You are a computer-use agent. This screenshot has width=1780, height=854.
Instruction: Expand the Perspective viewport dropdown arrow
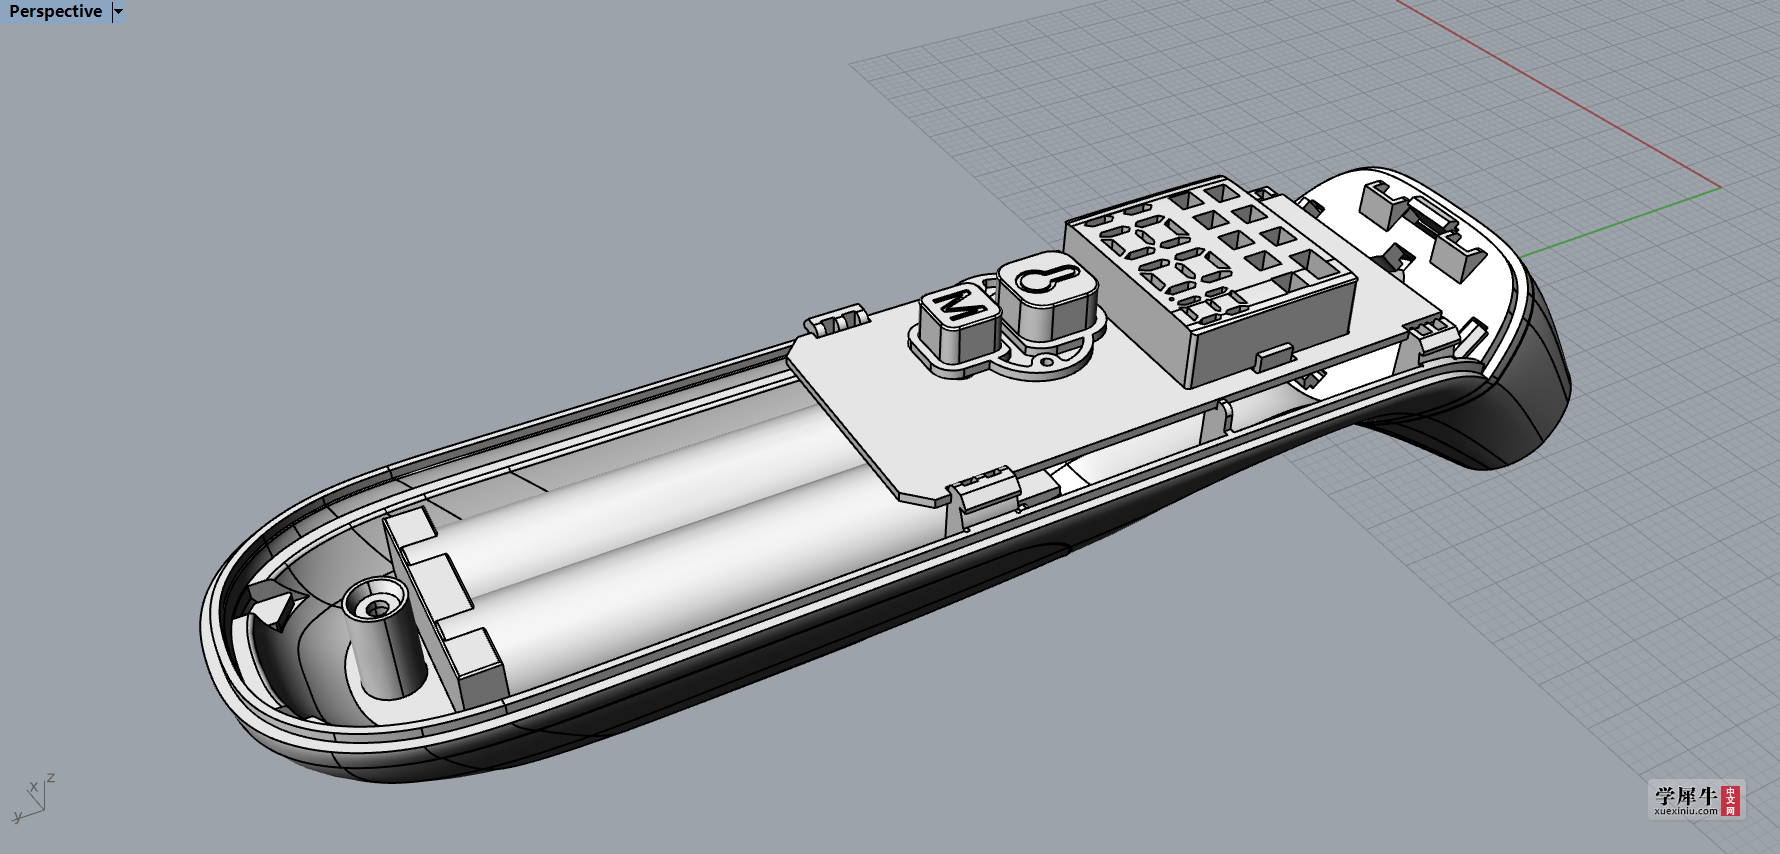118,12
